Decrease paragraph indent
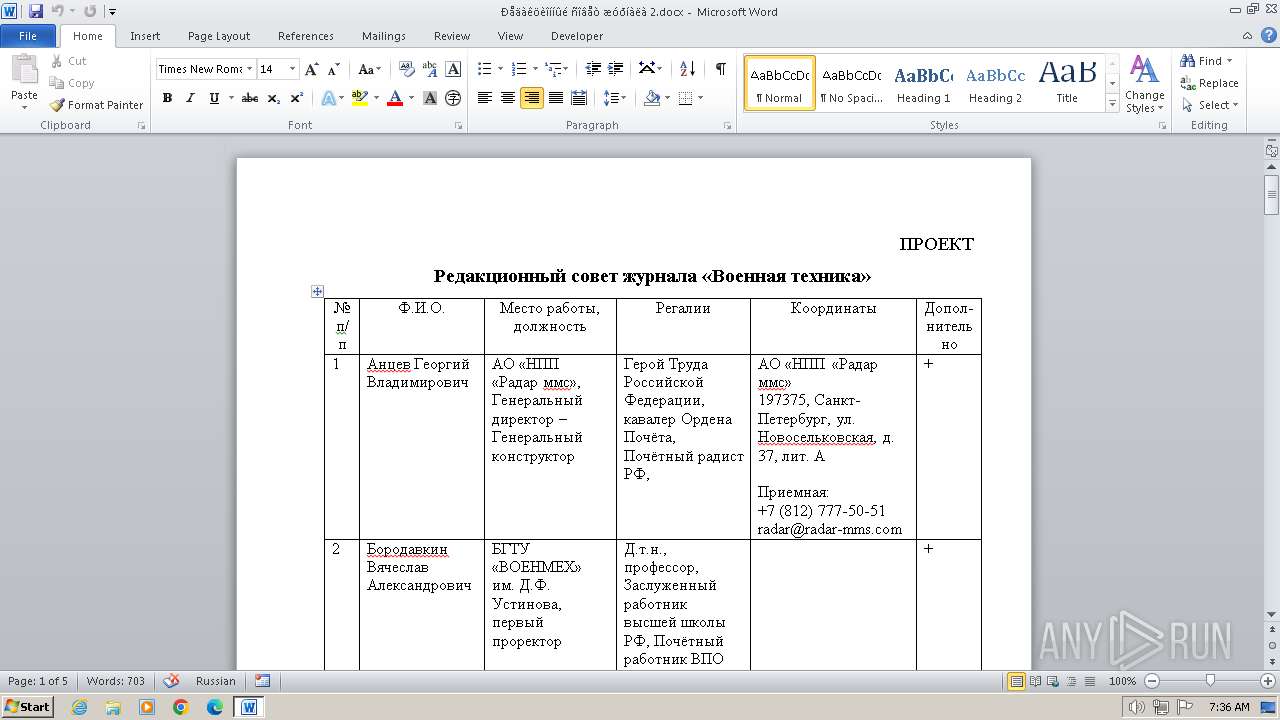The height and width of the screenshot is (720, 1280). point(593,69)
